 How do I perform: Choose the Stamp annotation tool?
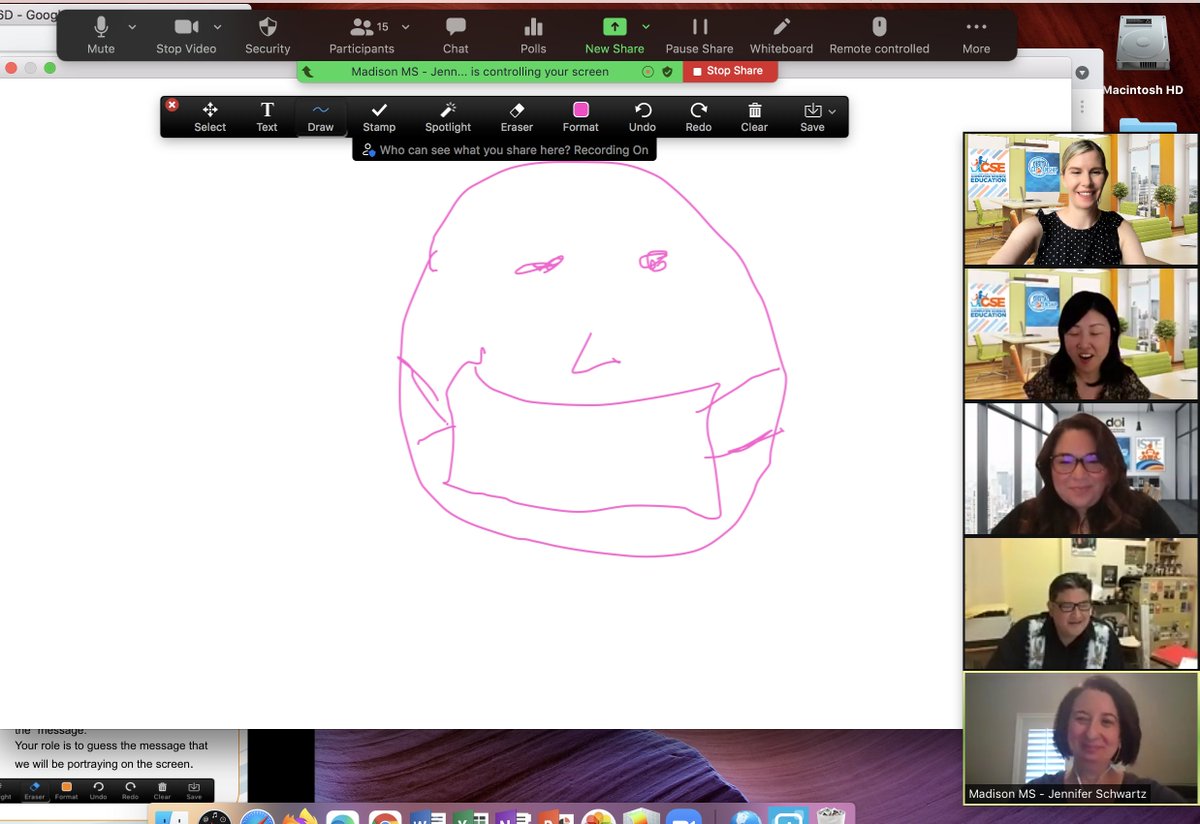[x=379, y=117]
